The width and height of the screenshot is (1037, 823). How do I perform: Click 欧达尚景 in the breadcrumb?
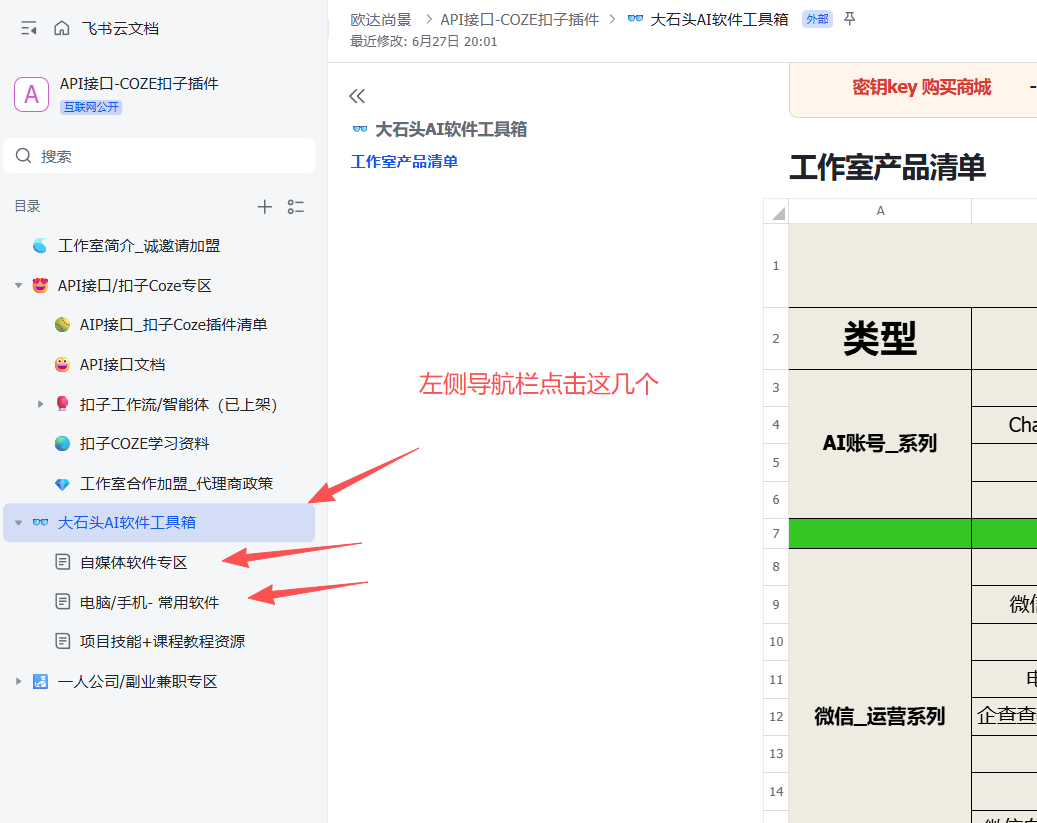380,19
